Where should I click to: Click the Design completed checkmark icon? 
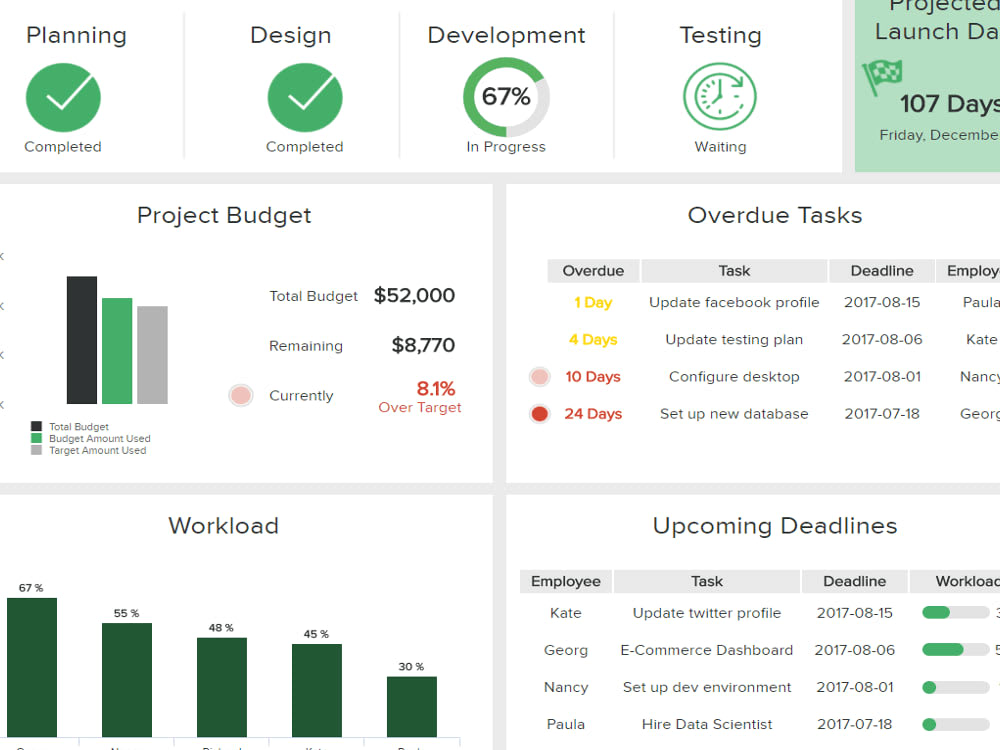(305, 96)
